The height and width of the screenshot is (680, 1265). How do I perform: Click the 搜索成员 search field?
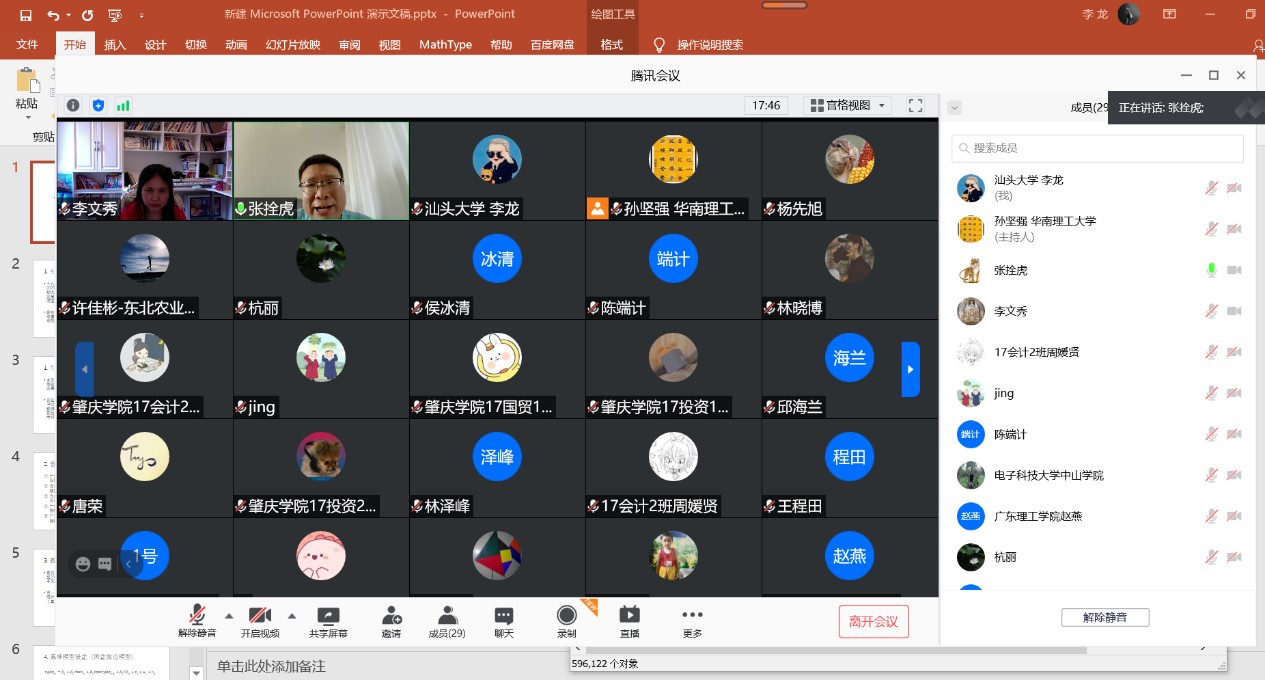tap(1097, 148)
